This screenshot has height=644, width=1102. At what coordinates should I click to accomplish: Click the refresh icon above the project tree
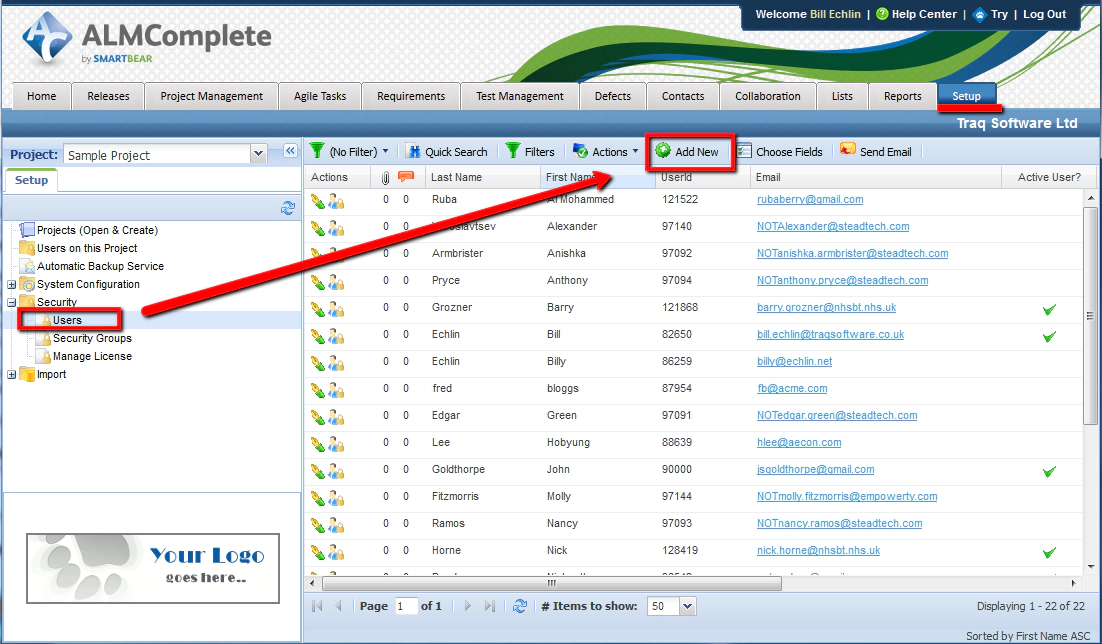click(289, 208)
